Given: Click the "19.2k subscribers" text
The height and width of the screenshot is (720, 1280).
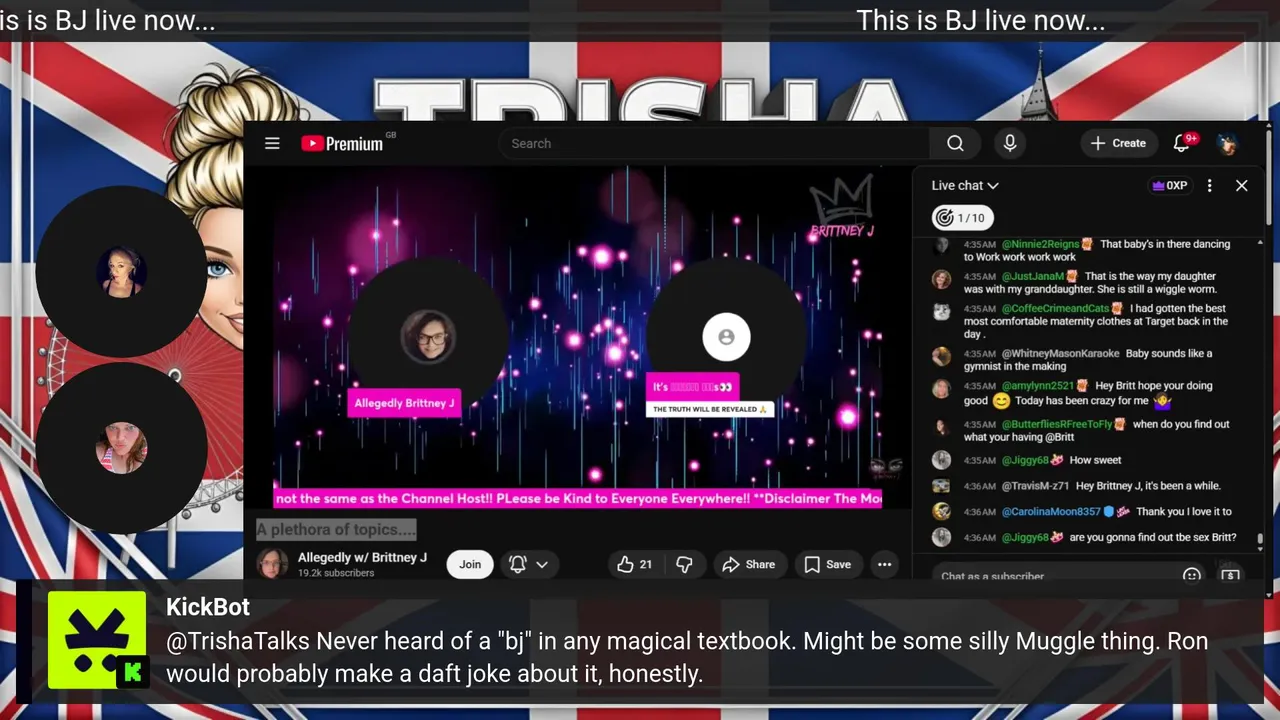Looking at the screenshot, I should [336, 573].
